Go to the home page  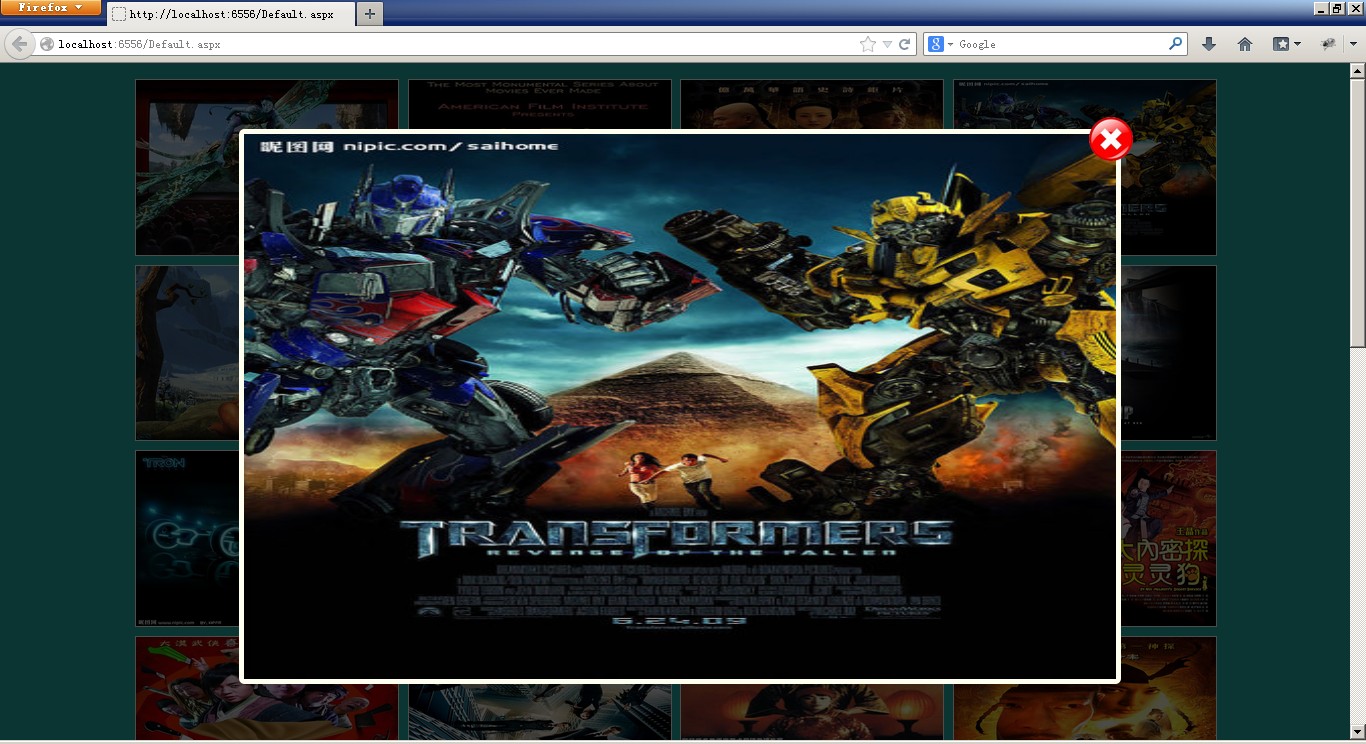[1245, 44]
